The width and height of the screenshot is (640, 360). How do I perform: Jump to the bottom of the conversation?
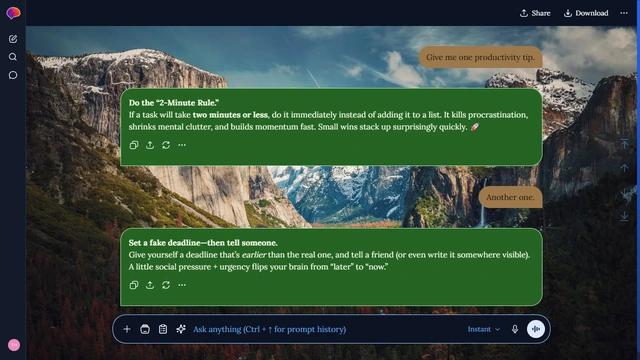624,216
